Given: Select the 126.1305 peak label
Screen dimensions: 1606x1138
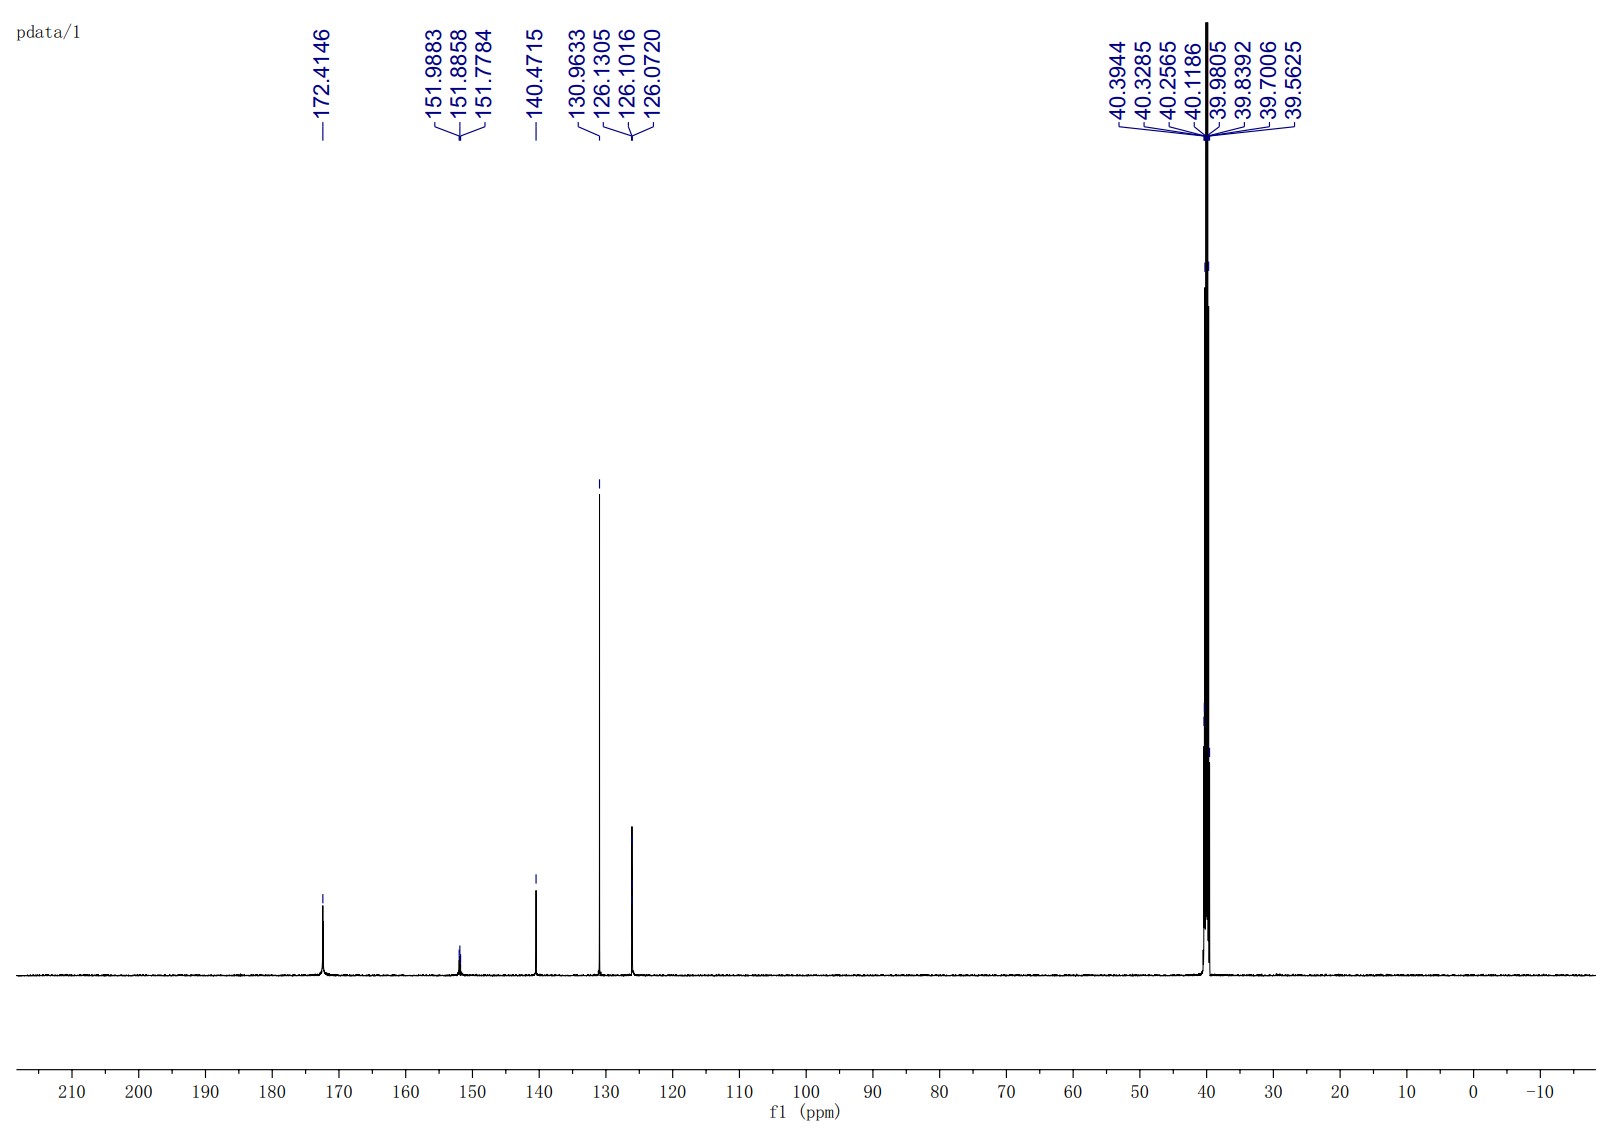Looking at the screenshot, I should [x=602, y=73].
